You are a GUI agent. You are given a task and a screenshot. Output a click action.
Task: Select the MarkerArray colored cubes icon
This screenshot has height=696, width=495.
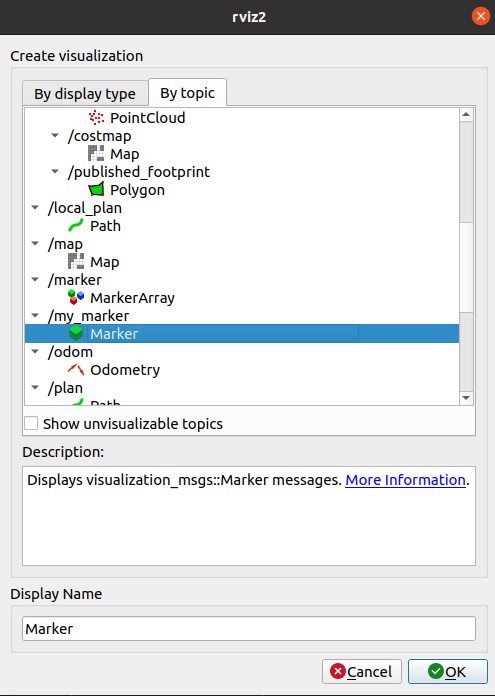click(76, 297)
